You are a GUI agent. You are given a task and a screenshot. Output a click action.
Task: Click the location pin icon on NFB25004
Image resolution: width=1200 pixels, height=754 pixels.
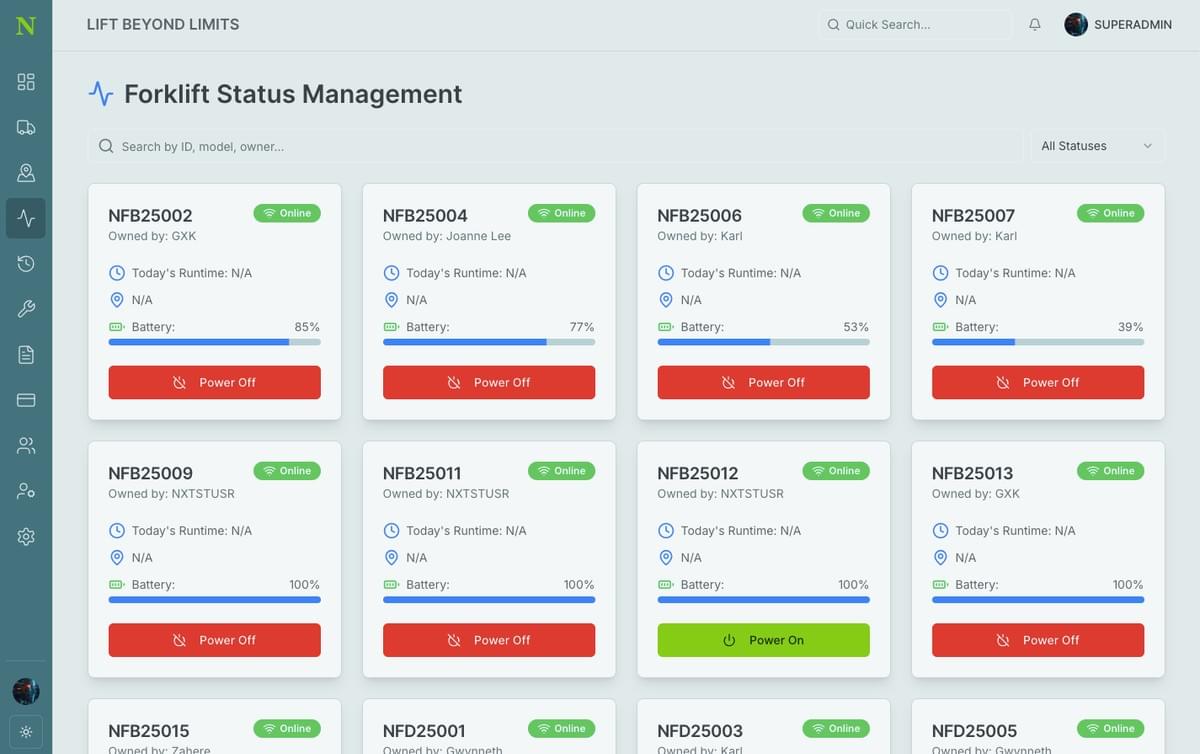click(391, 300)
